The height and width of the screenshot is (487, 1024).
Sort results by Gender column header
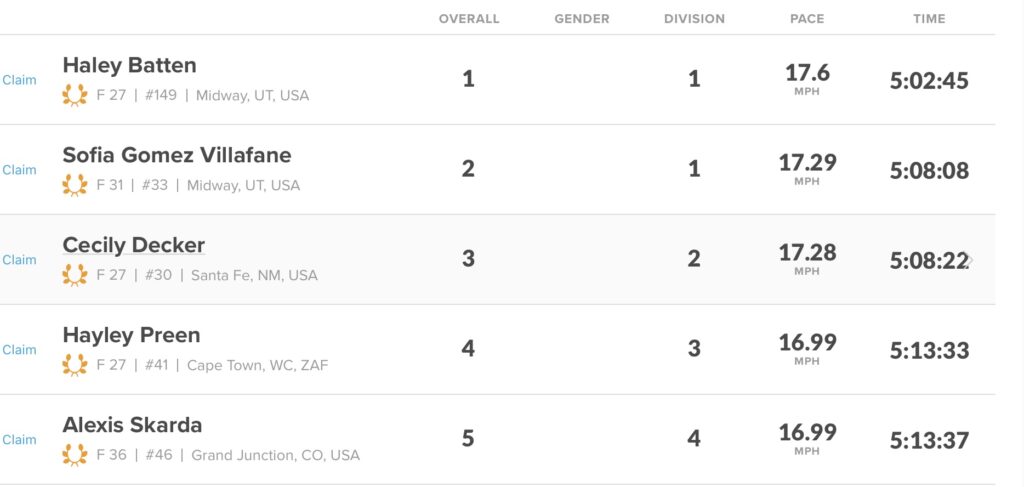click(x=581, y=19)
